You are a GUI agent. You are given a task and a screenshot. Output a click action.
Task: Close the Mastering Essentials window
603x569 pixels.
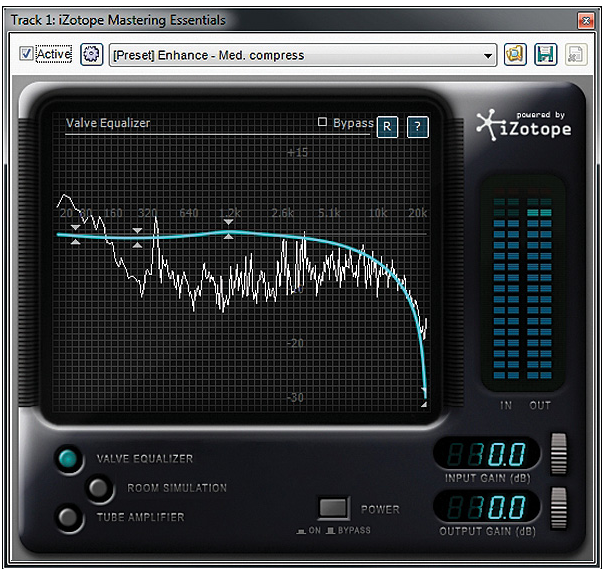586,20
